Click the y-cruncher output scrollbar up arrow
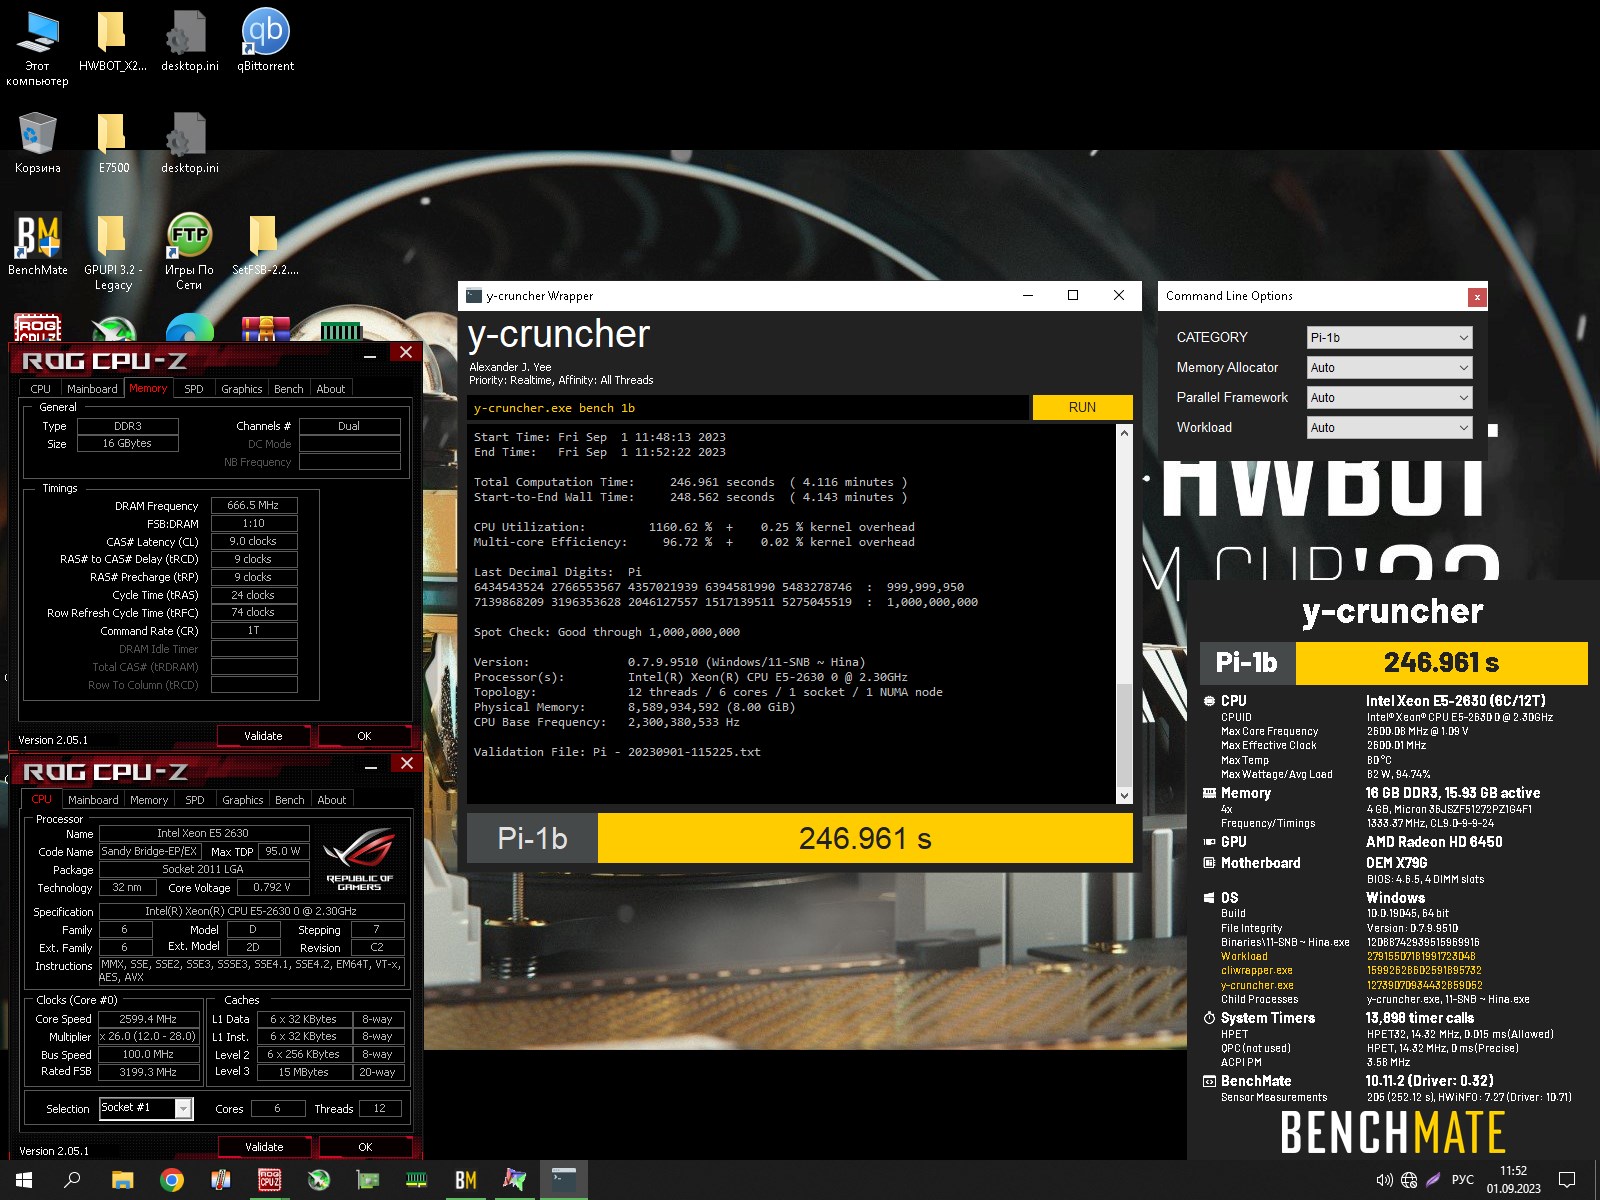1600x1200 pixels. click(x=1124, y=433)
